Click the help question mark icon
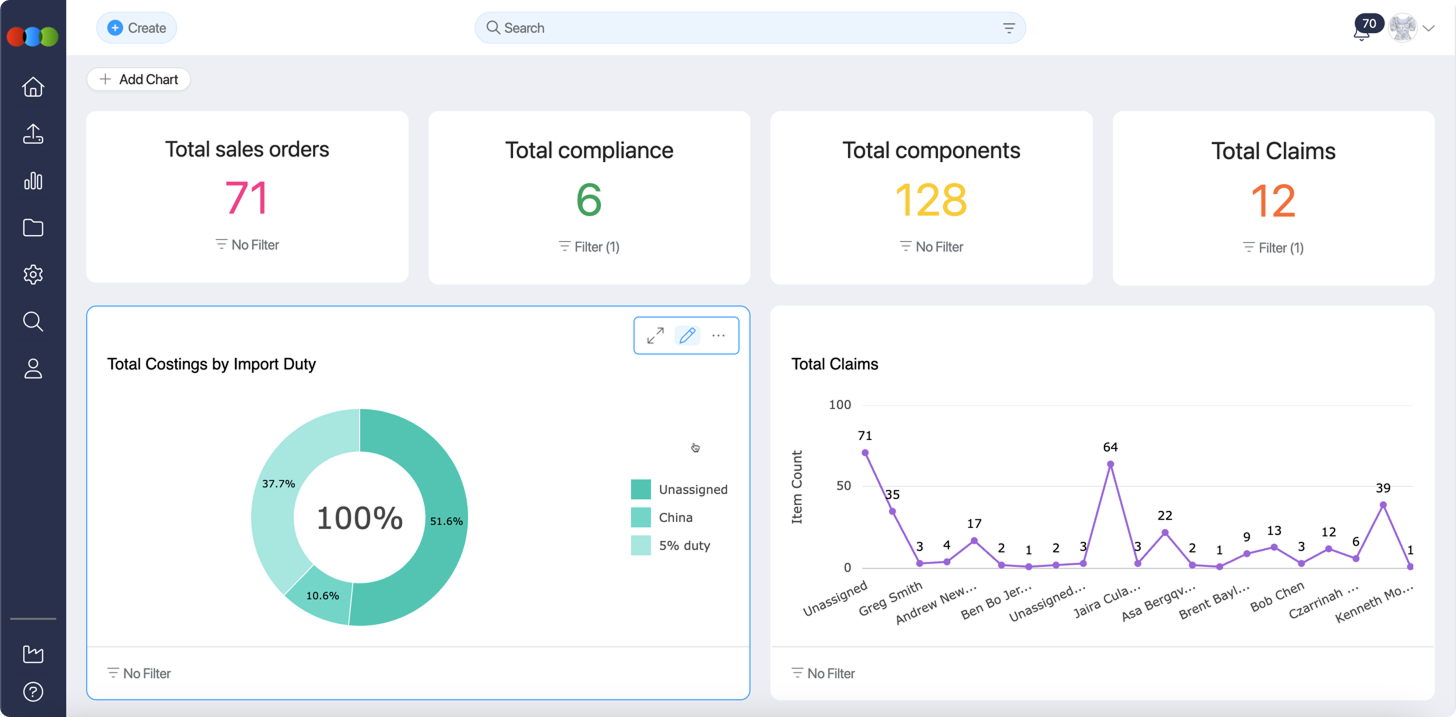 [33, 692]
